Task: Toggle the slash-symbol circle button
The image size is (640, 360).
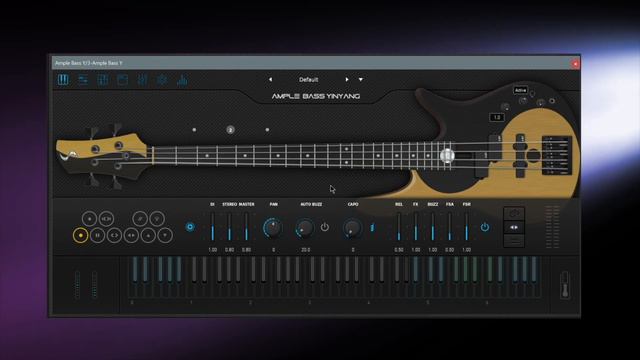Action: [140, 219]
